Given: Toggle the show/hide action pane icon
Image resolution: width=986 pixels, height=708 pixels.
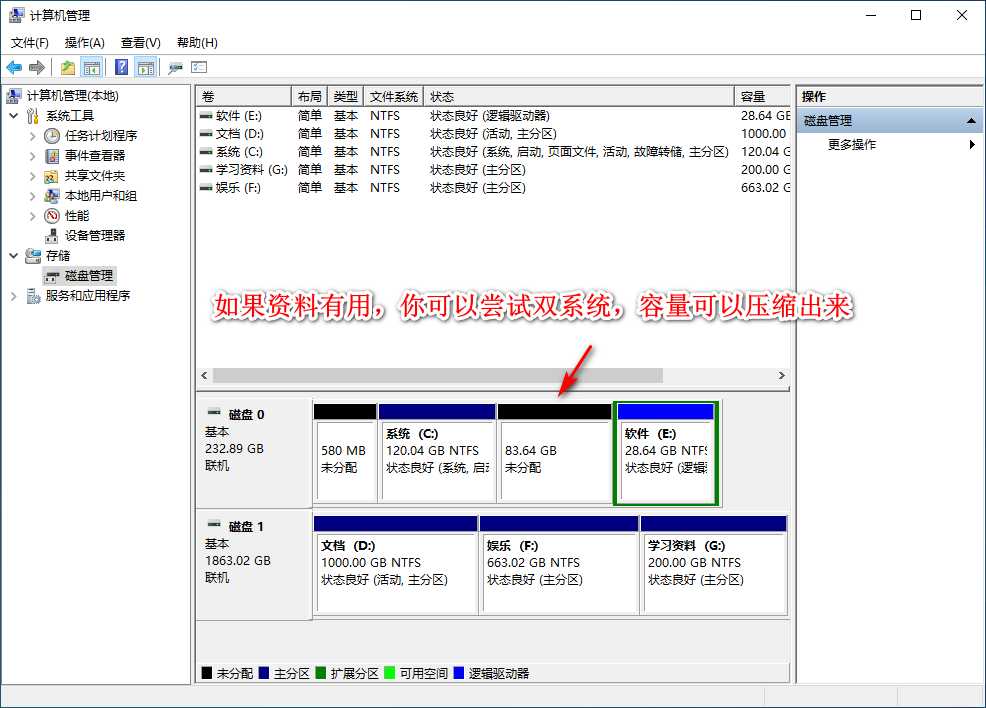Looking at the screenshot, I should point(145,67).
